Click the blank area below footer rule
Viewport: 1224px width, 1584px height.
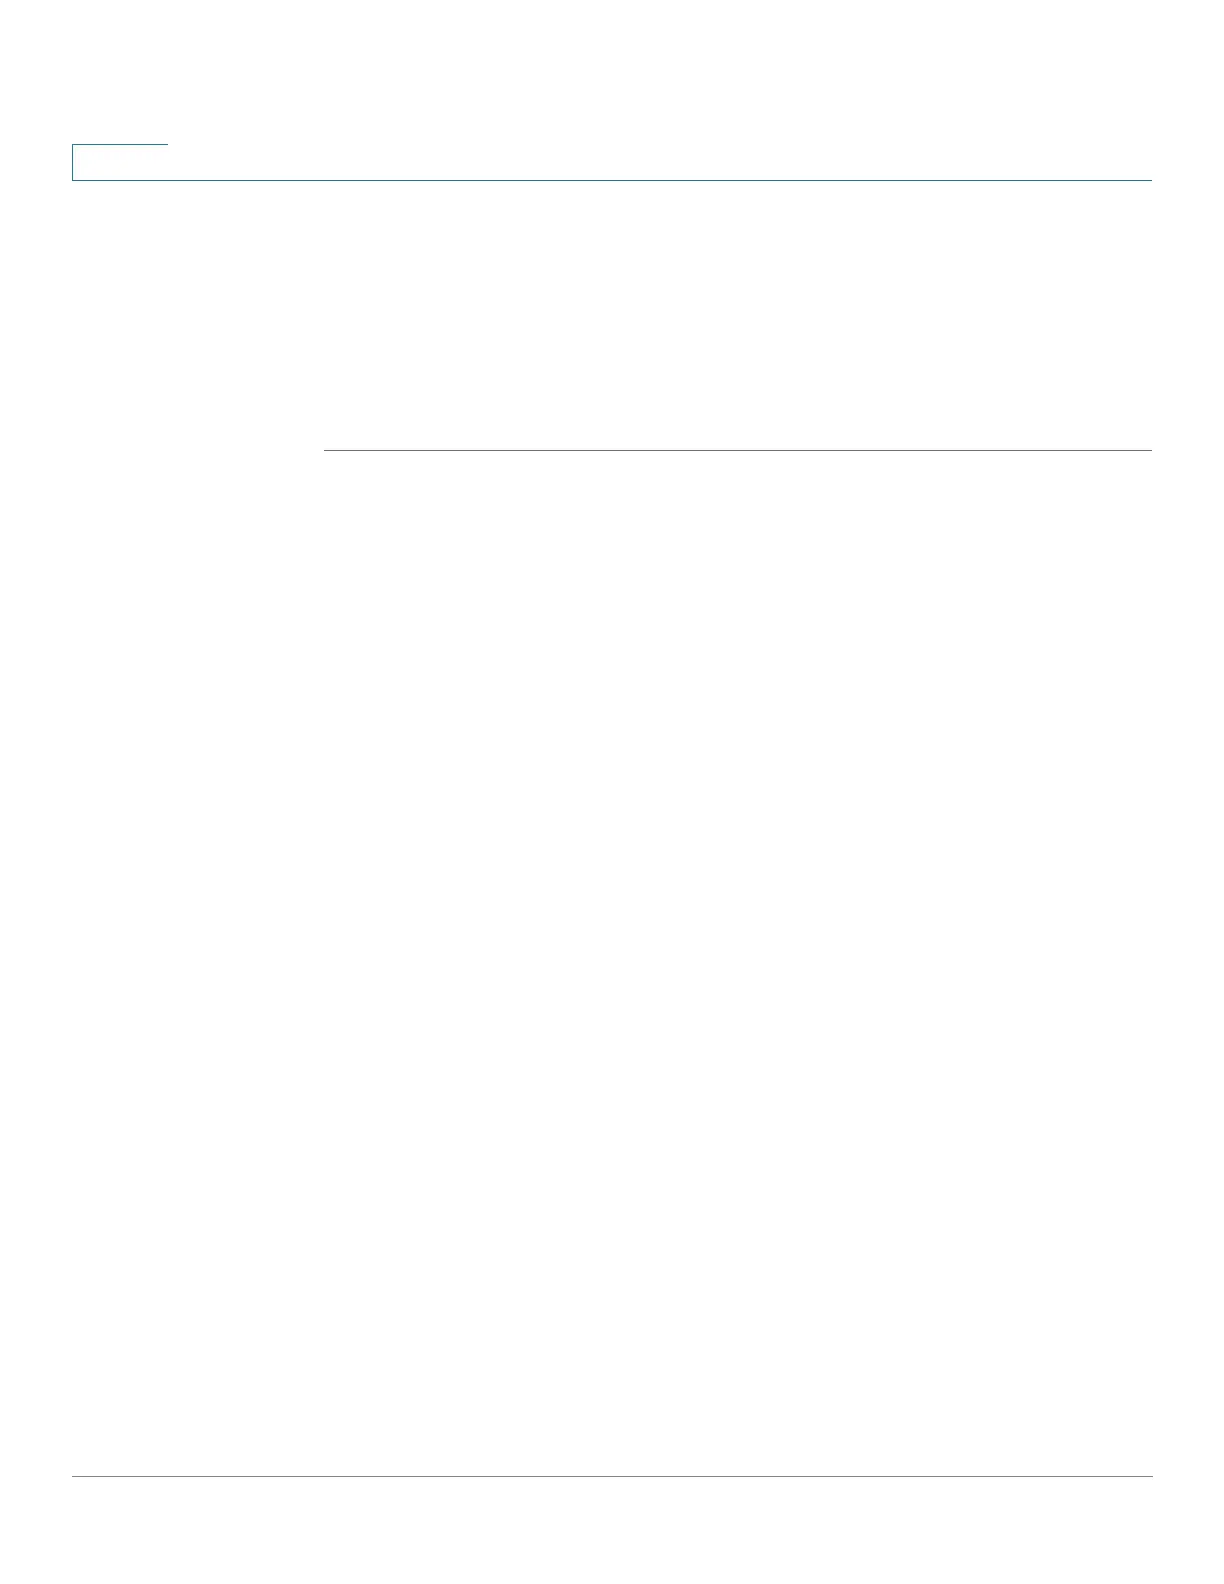coord(612,1530)
